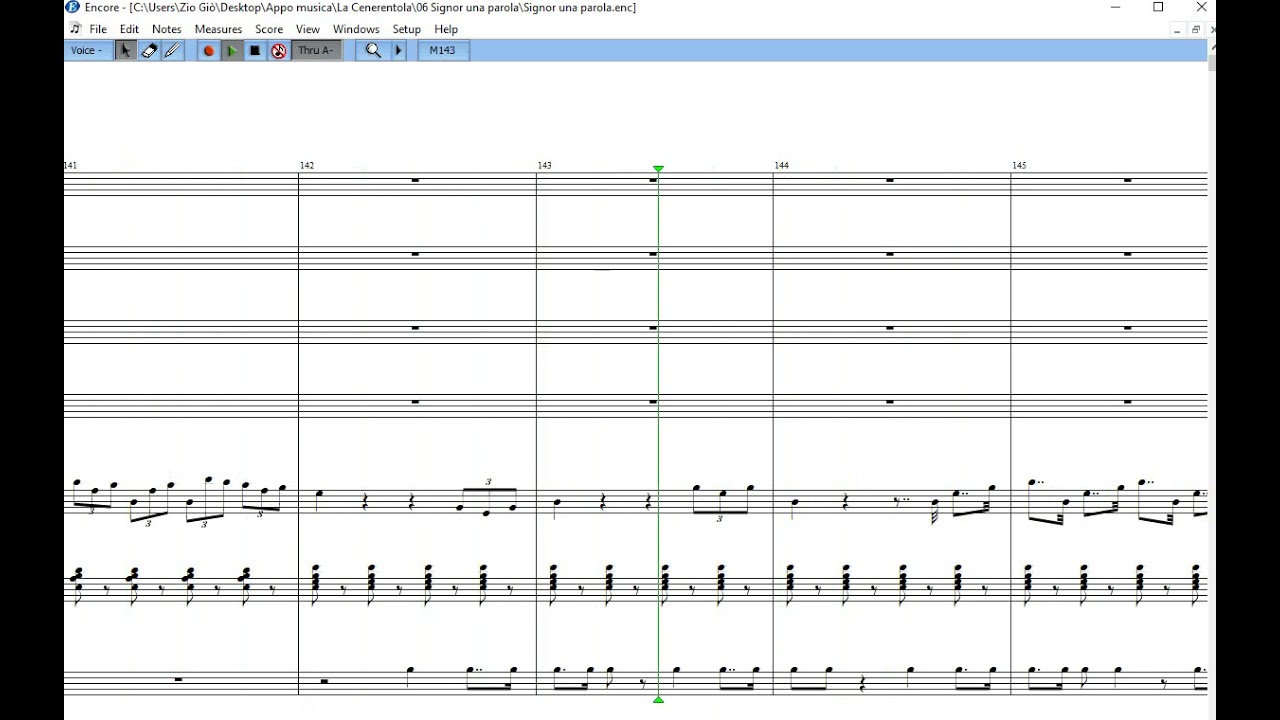
Task: Play the score with the green play button
Action: (x=231, y=50)
